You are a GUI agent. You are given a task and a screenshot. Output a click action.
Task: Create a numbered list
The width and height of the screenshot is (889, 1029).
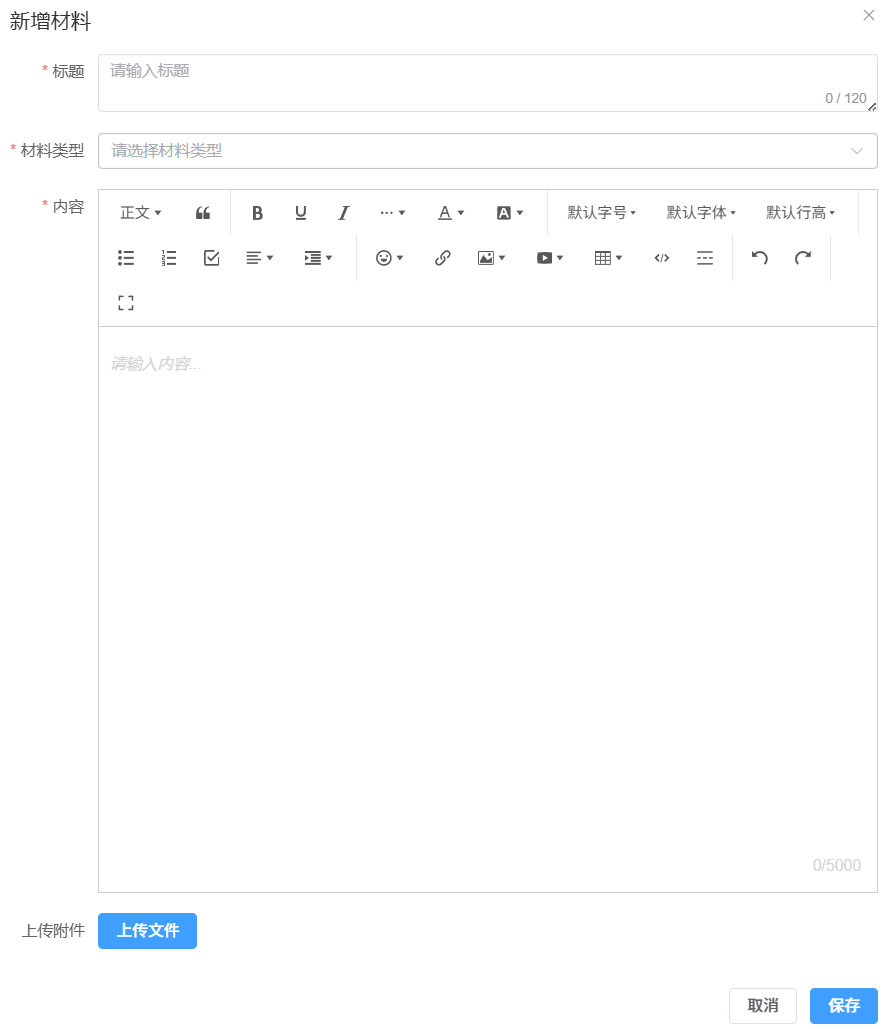point(169,258)
